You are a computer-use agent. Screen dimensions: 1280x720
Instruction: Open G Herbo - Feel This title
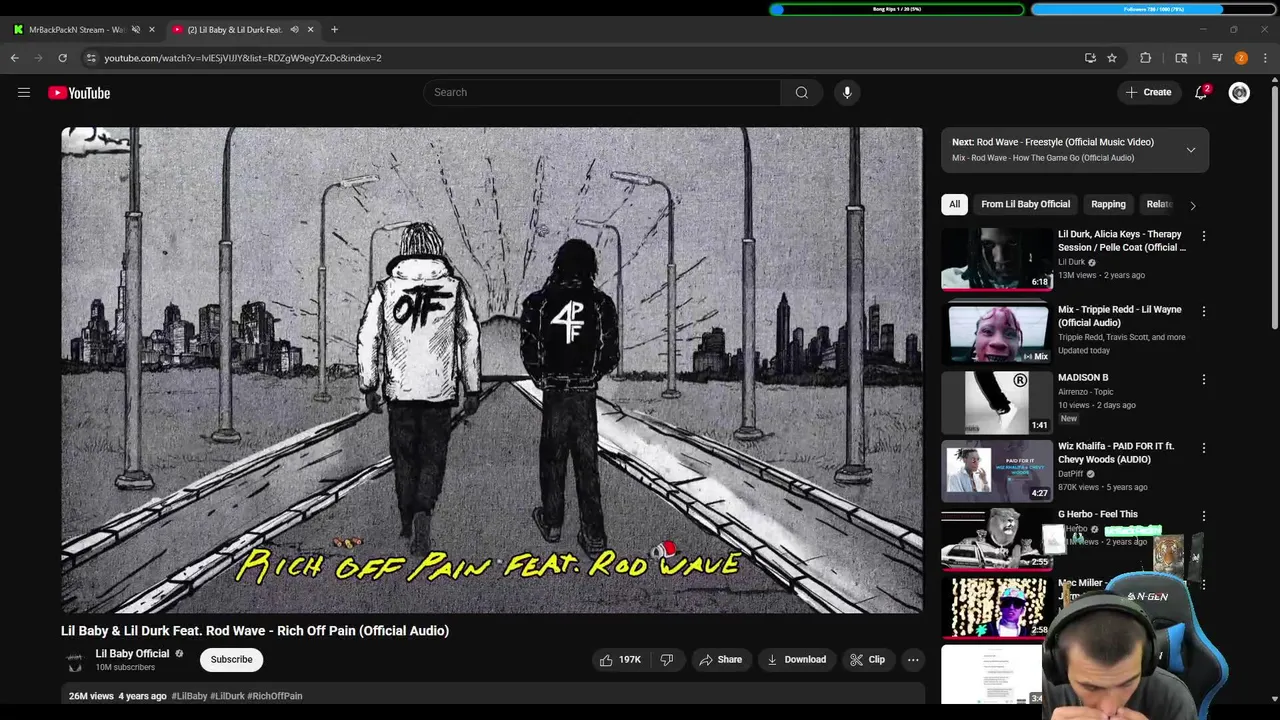(1098, 514)
